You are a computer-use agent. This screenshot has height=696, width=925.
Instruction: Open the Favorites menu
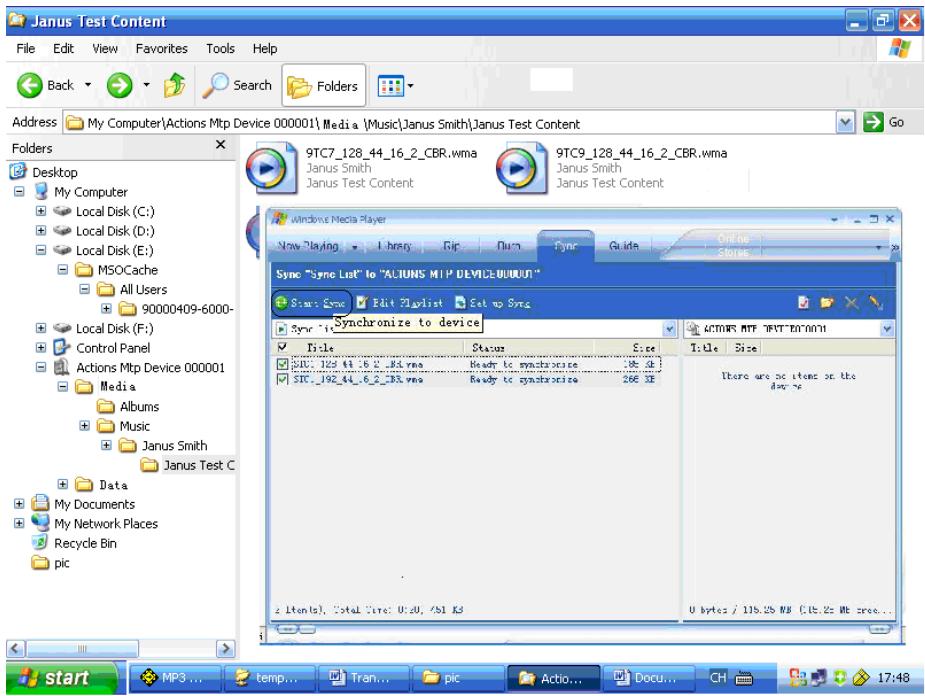pos(162,48)
